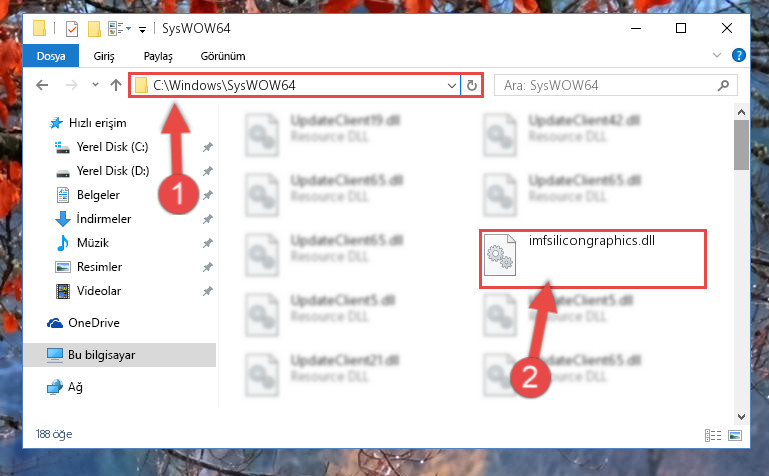Click the vertical scrollbar thumb
Image resolution: width=769 pixels, height=476 pixels.
(741, 145)
